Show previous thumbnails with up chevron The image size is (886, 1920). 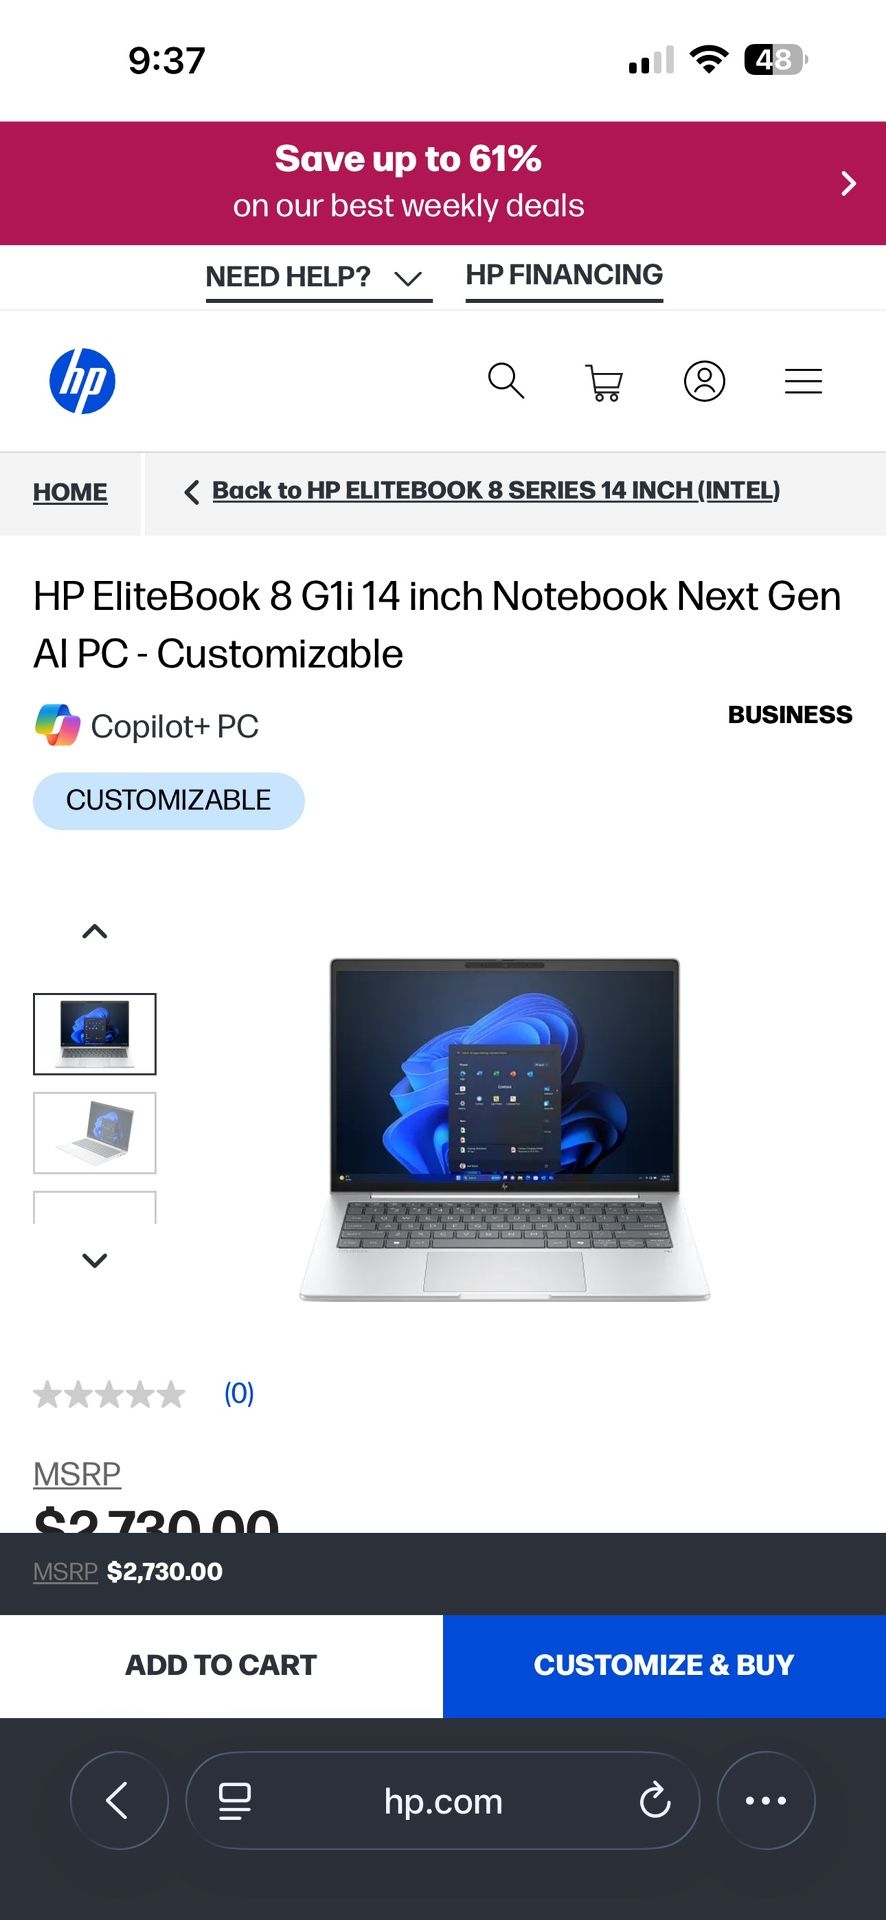tap(95, 932)
